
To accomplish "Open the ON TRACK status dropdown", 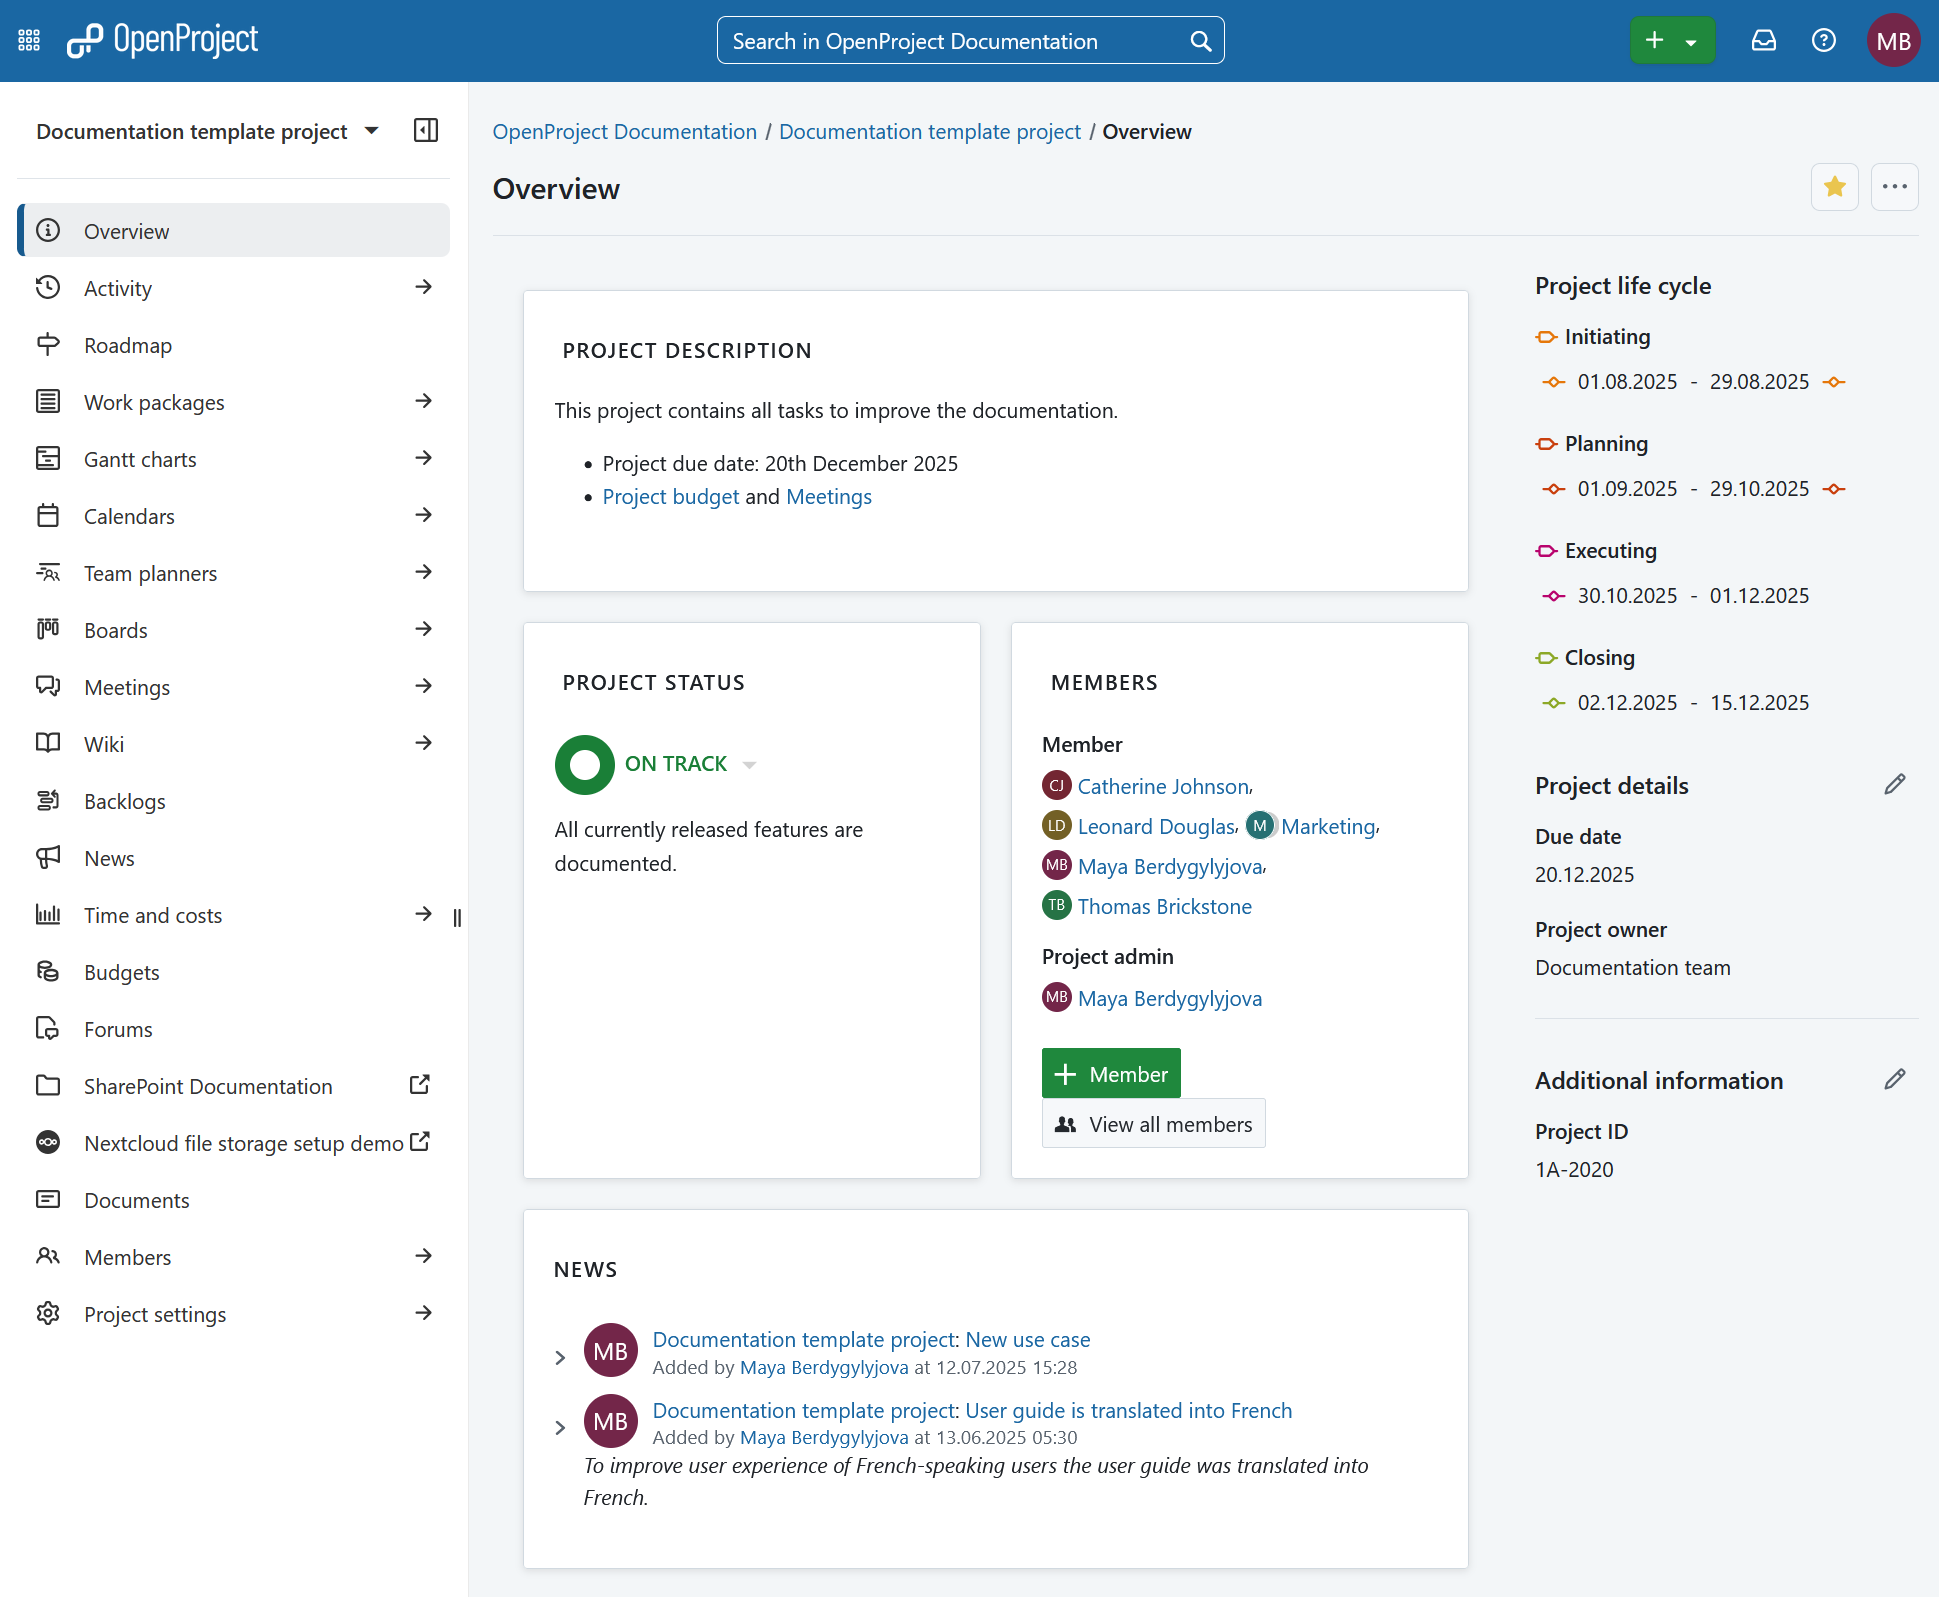I will coord(749,765).
